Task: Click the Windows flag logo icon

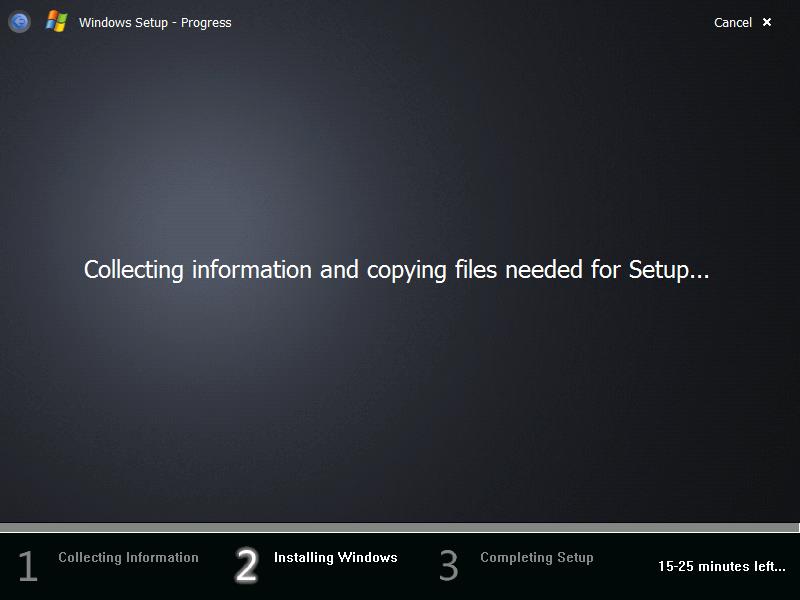Action: pos(57,22)
